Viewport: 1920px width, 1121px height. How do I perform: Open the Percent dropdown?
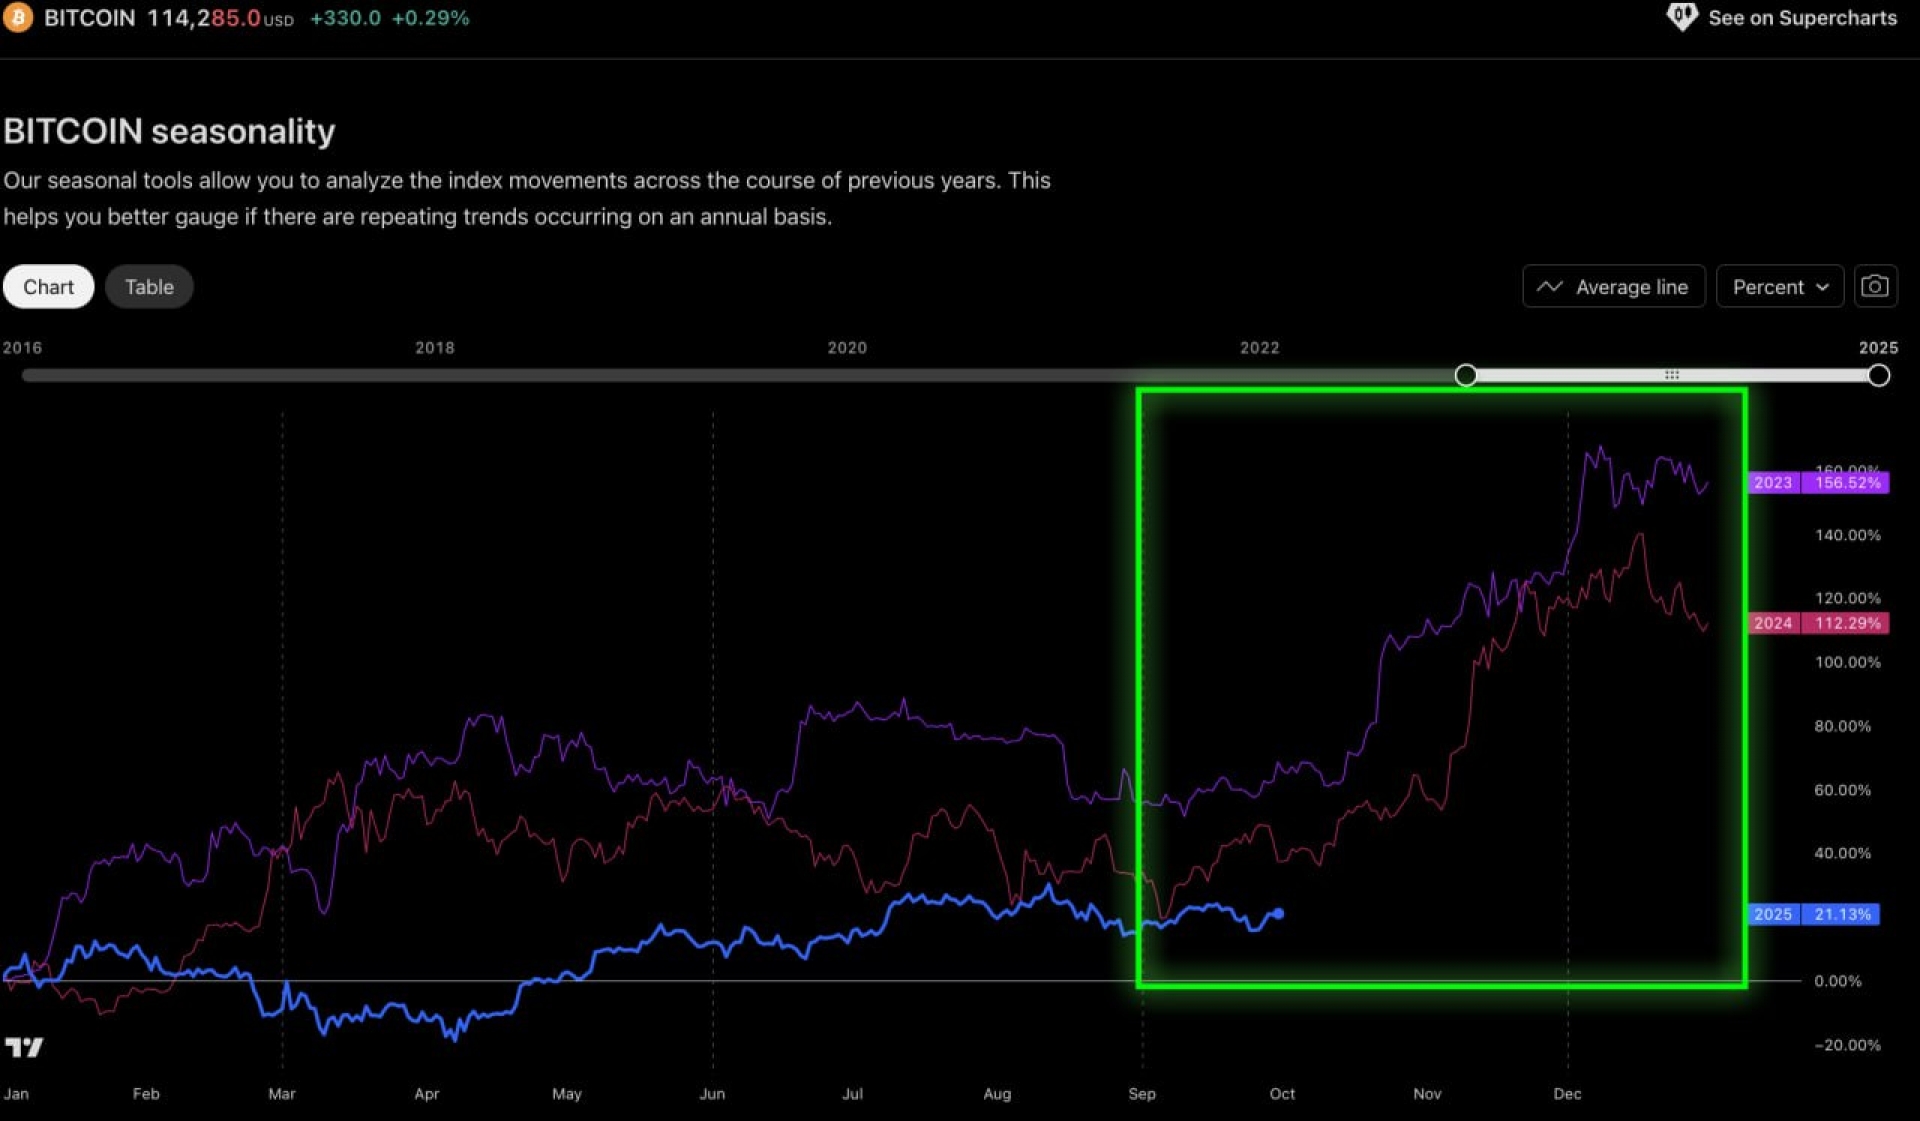(x=1779, y=287)
